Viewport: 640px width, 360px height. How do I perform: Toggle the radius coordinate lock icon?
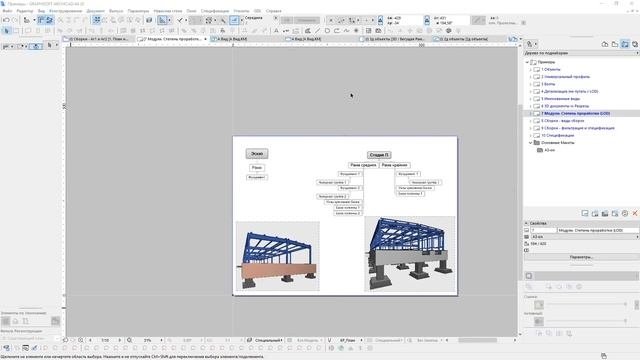[x=427, y=20]
